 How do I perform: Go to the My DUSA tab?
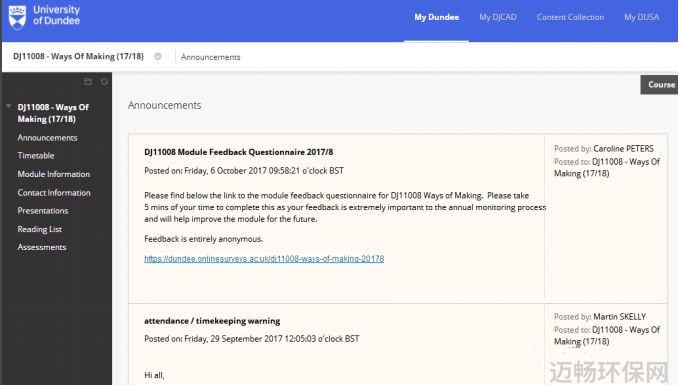point(641,17)
